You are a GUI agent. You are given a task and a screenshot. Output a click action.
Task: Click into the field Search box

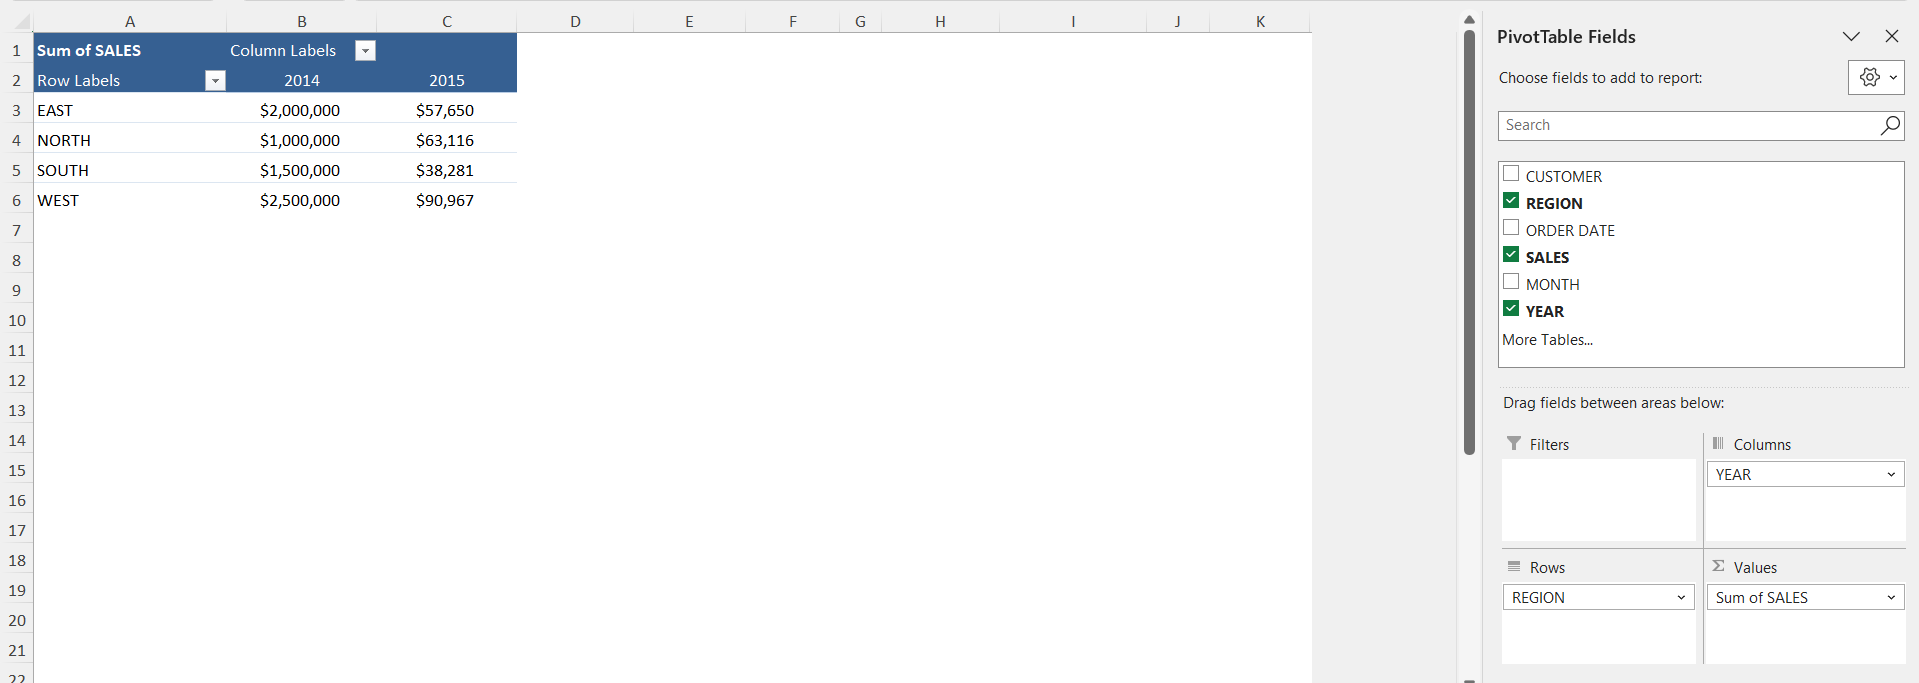pos(1688,125)
